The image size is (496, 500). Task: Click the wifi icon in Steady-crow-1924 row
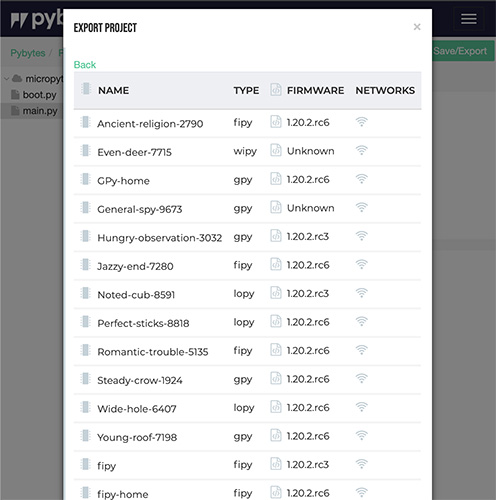[x=362, y=378]
